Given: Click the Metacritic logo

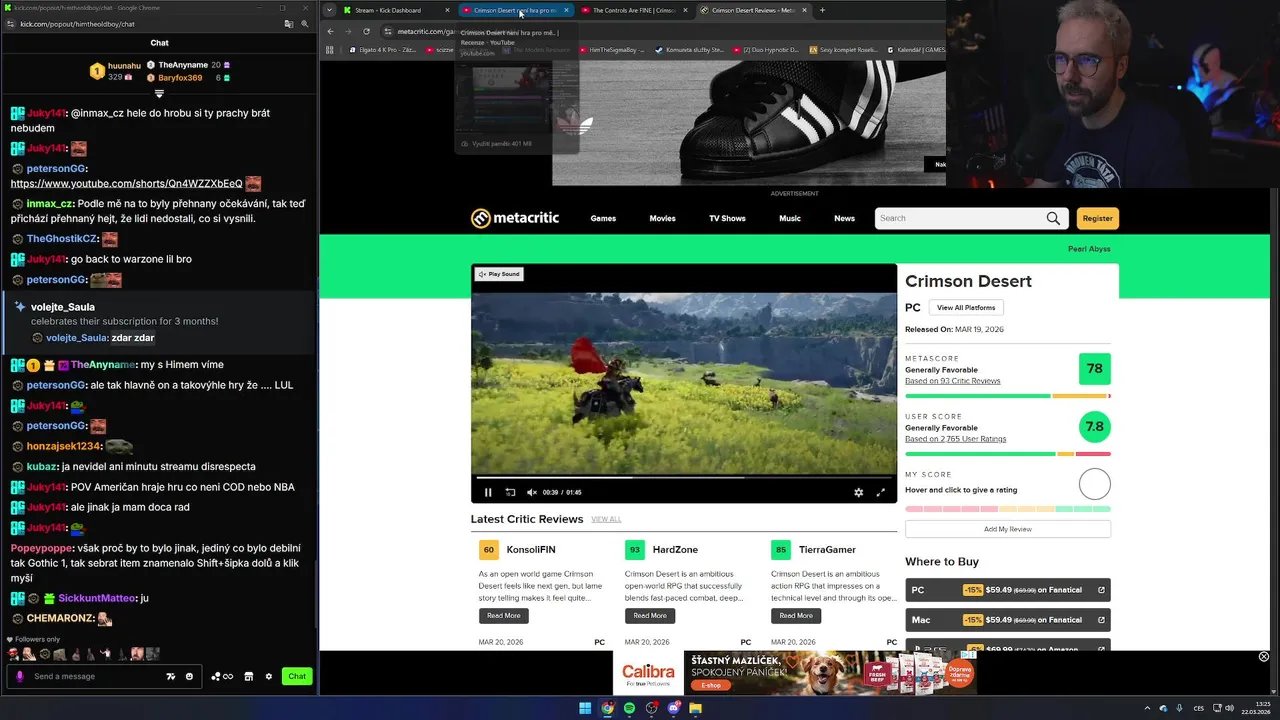Looking at the screenshot, I should click(515, 218).
